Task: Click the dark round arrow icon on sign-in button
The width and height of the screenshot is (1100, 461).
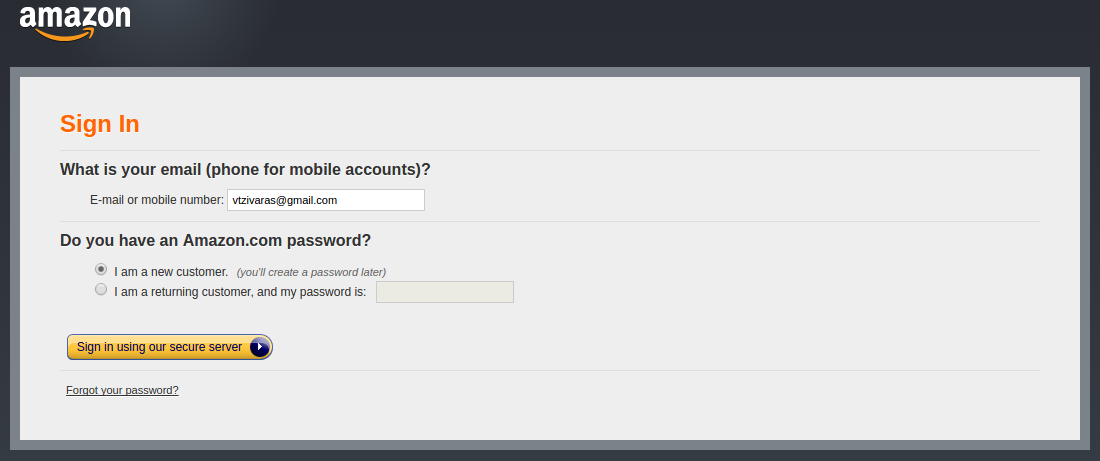Action: (260, 347)
